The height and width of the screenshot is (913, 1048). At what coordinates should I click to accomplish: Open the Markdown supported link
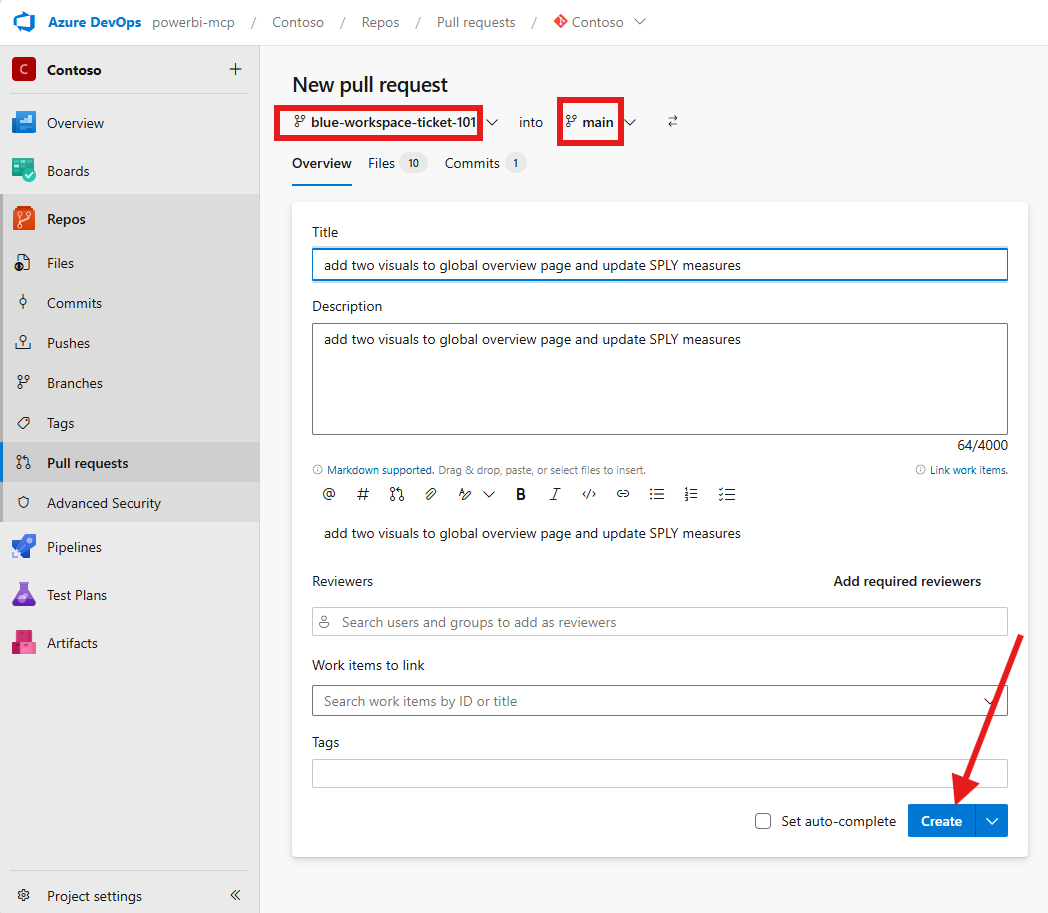pyautogui.click(x=380, y=471)
